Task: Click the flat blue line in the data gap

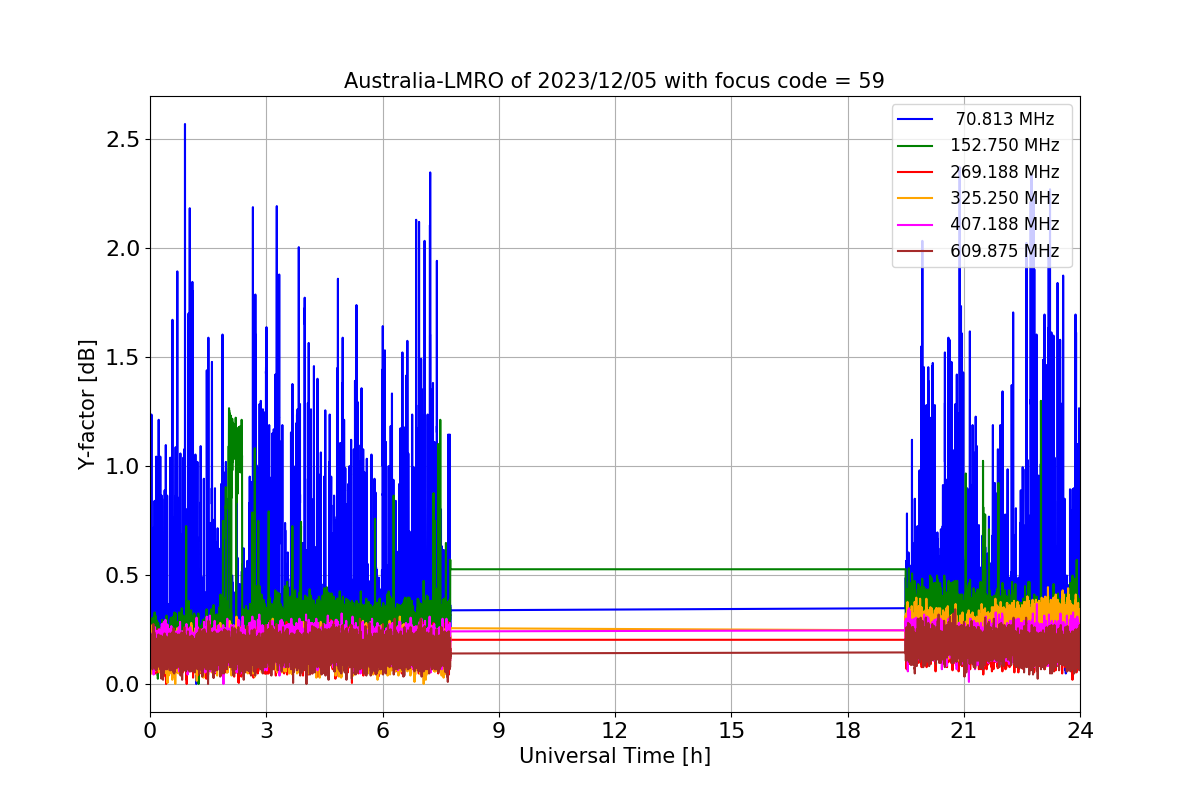Action: pos(678,609)
